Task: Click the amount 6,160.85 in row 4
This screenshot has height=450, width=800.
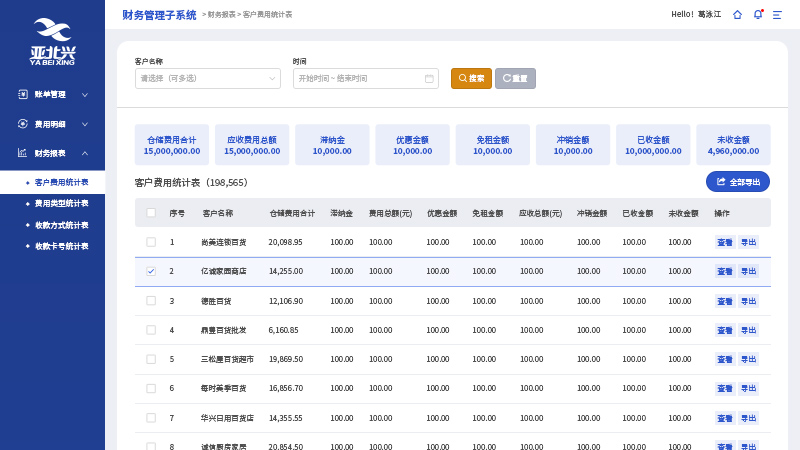Action: coord(283,330)
